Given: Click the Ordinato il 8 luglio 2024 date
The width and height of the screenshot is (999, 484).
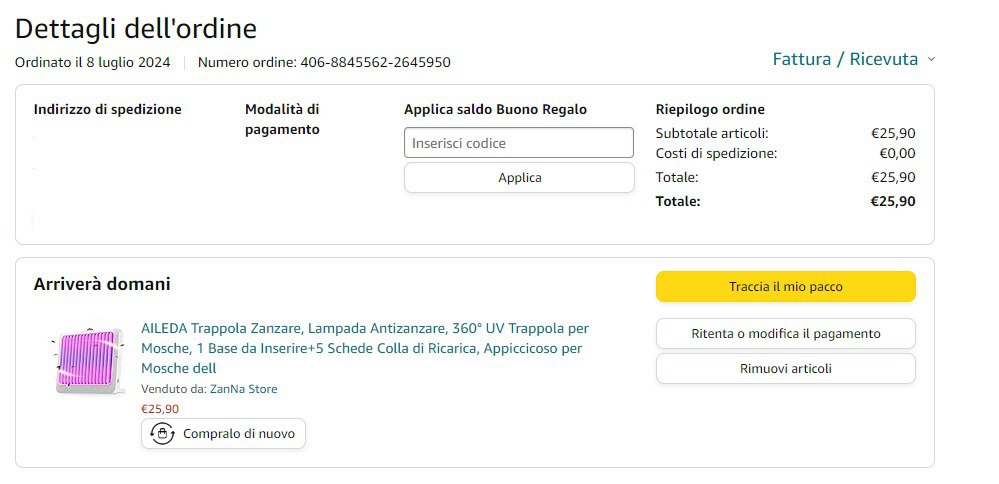Looking at the screenshot, I should click(92, 62).
